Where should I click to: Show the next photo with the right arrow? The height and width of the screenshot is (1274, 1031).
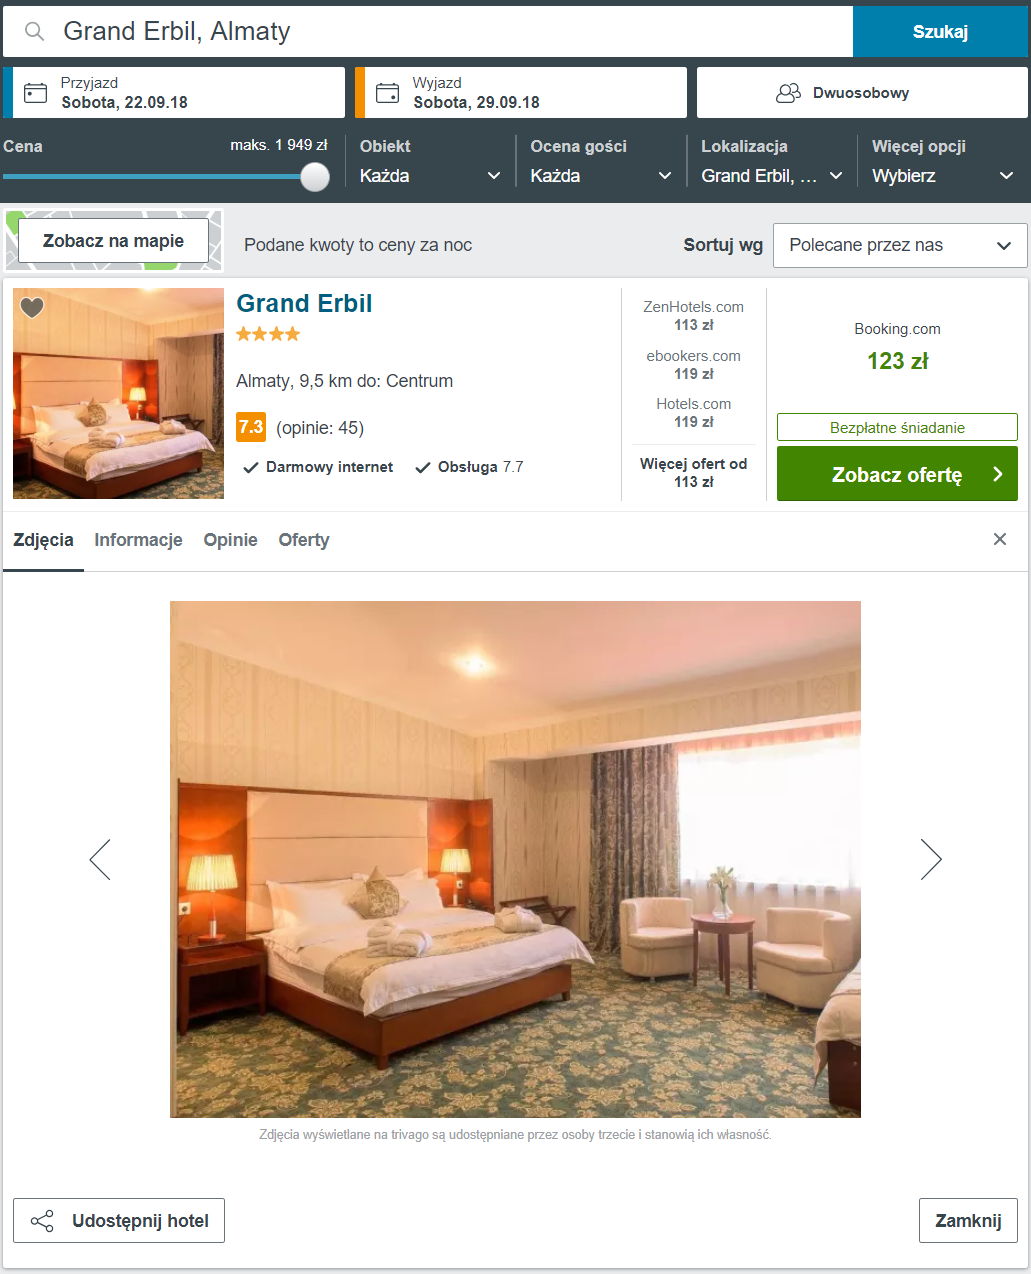931,859
